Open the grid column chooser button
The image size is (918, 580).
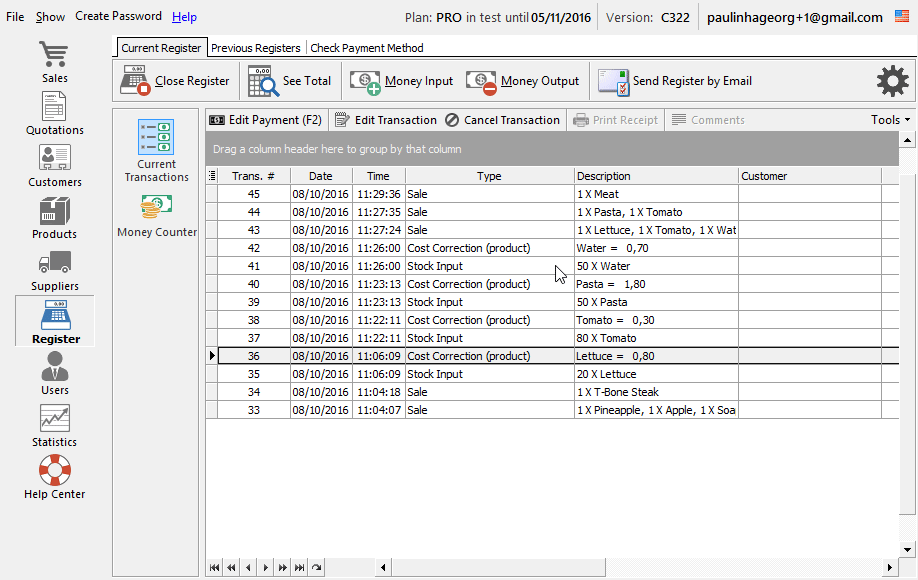(211, 176)
